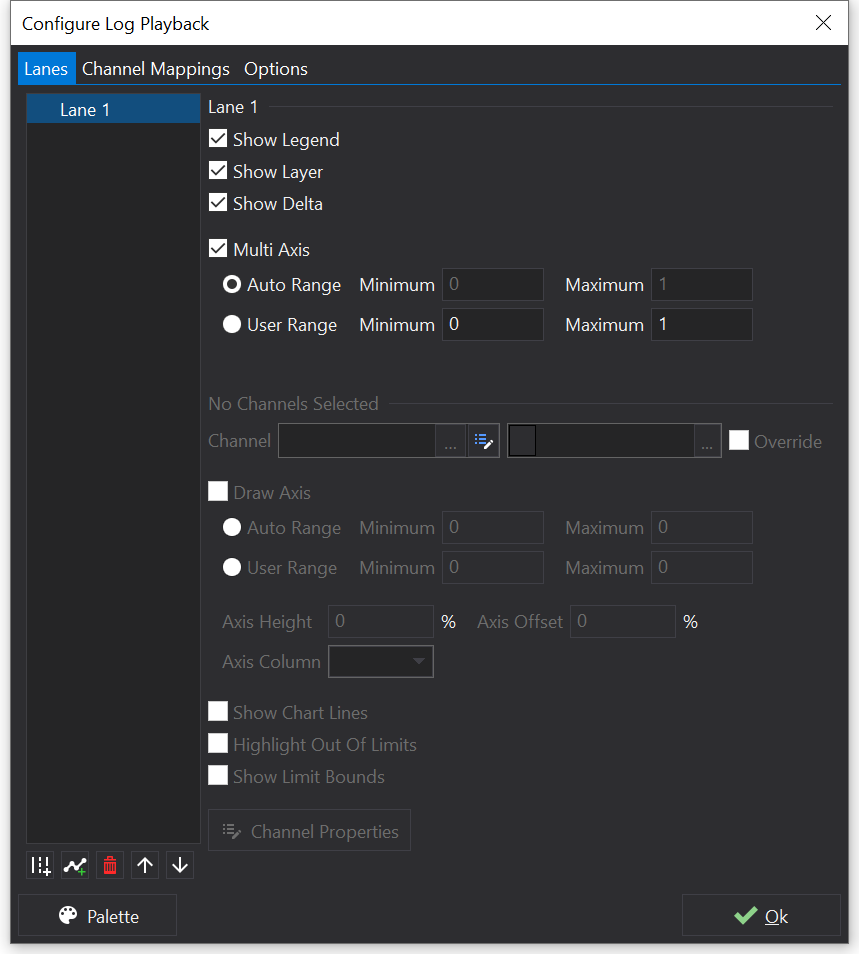Screen dimensions: 859x954
Task: Open the Options tab
Action: point(276,69)
